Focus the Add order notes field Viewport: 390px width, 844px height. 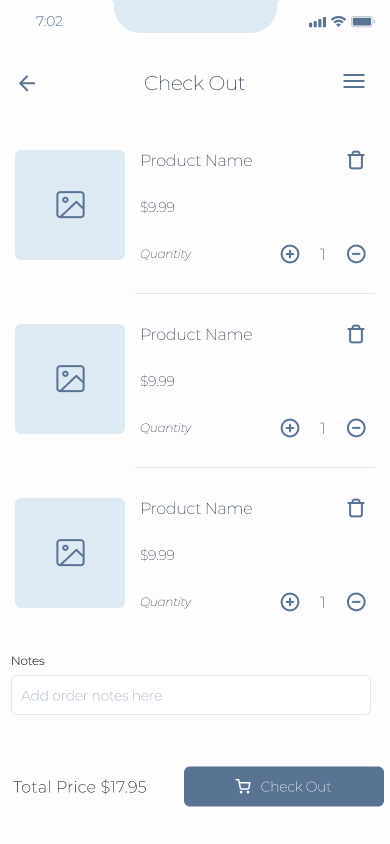click(x=191, y=695)
